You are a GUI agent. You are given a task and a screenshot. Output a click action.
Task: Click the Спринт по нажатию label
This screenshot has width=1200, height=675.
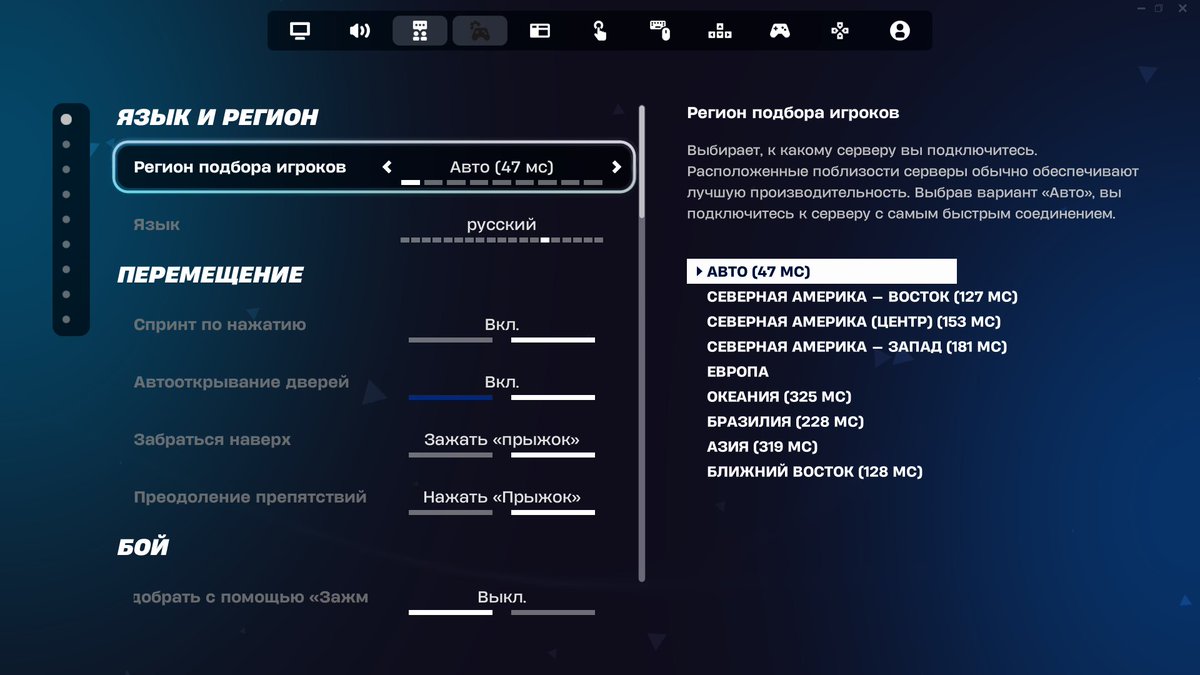(220, 325)
